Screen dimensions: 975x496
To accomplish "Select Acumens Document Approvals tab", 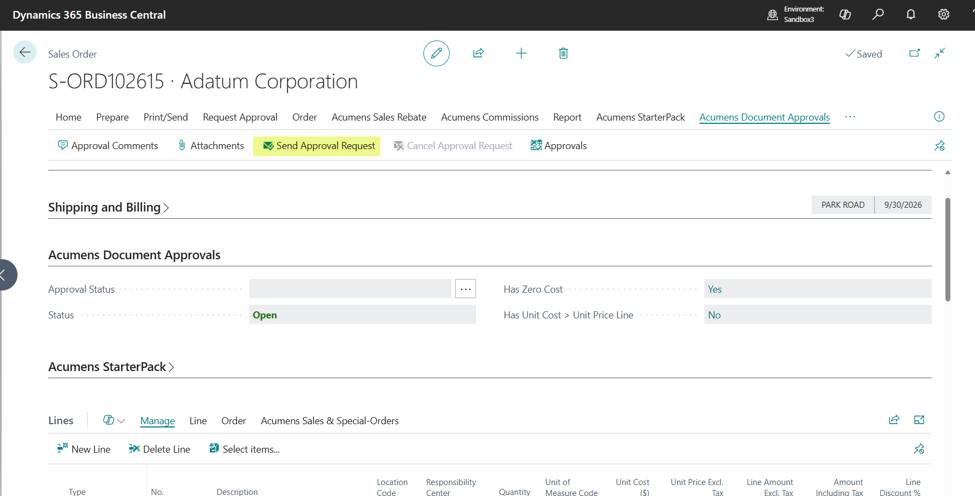I will point(765,117).
